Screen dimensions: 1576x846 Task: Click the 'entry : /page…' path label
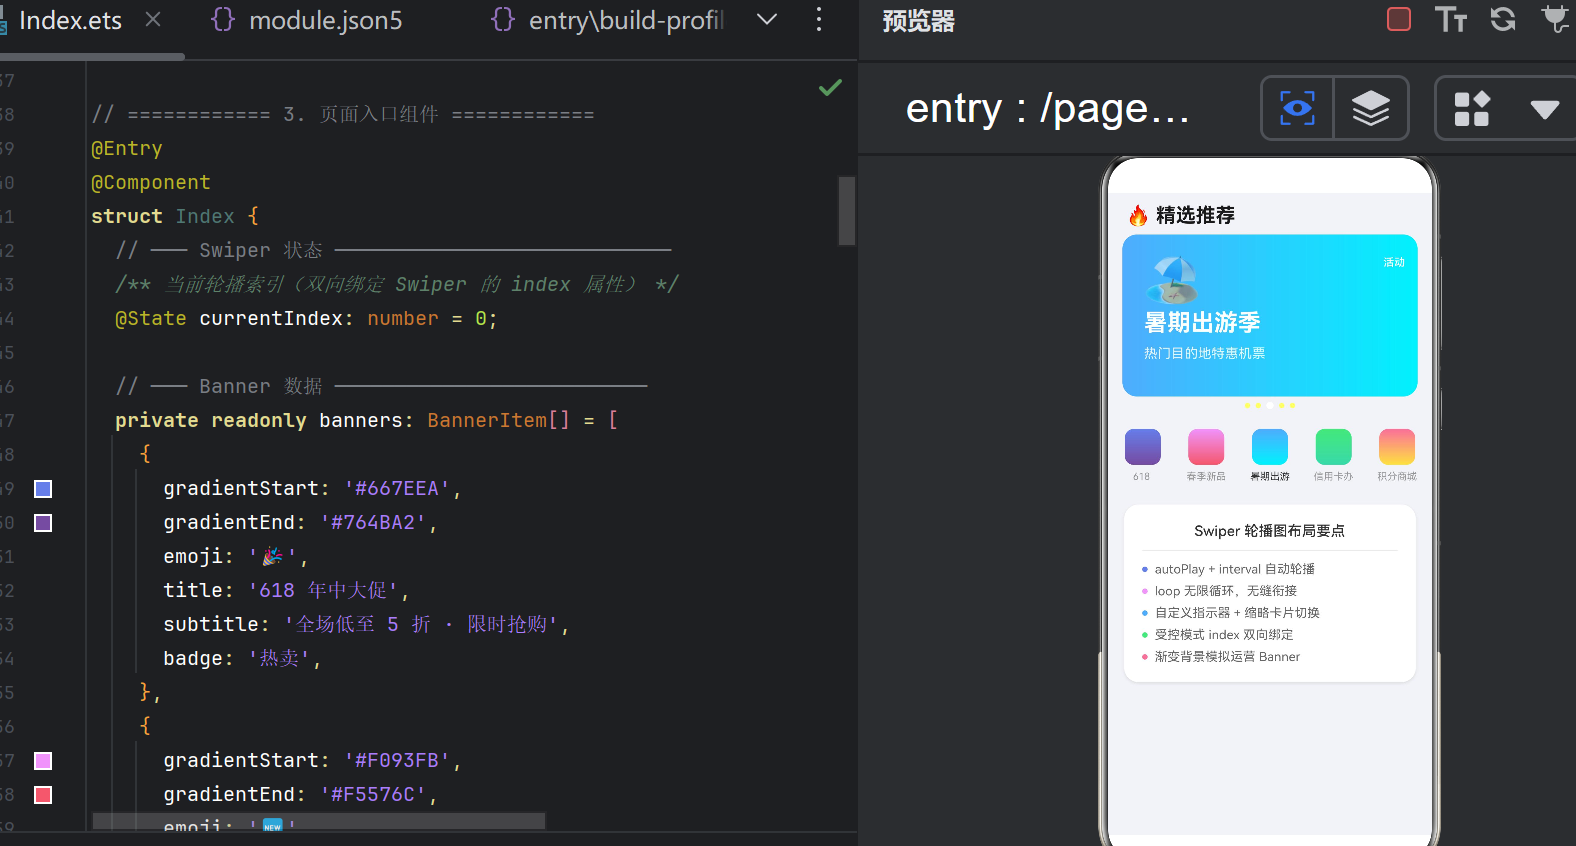pos(1047,108)
